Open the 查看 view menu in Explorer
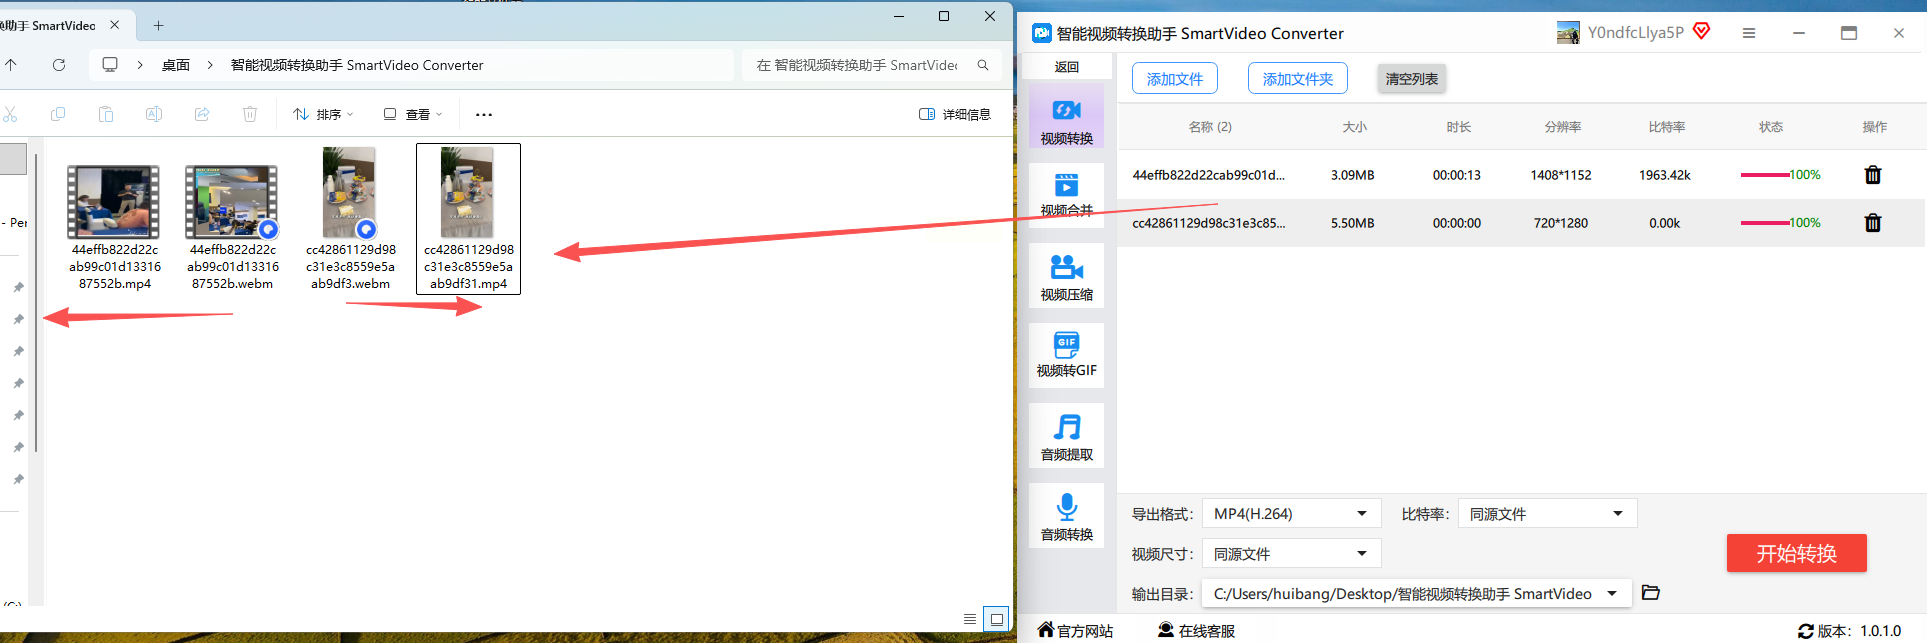The image size is (1927, 643). click(413, 115)
